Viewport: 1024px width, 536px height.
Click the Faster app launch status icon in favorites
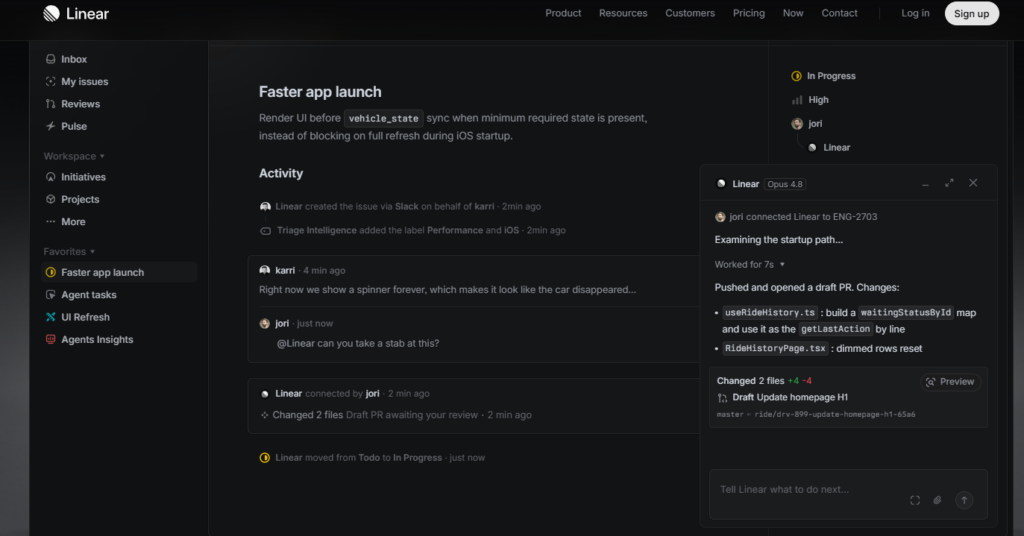(x=50, y=272)
